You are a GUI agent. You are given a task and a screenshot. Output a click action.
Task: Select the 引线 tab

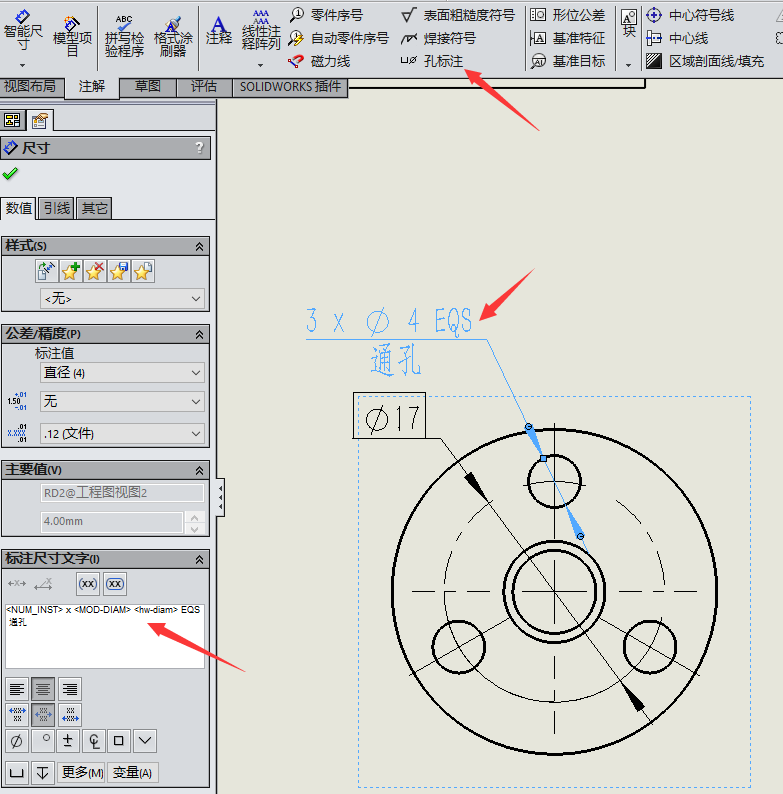[x=56, y=208]
